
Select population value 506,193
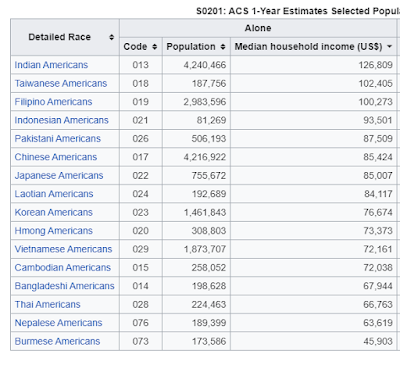[x=209, y=139]
